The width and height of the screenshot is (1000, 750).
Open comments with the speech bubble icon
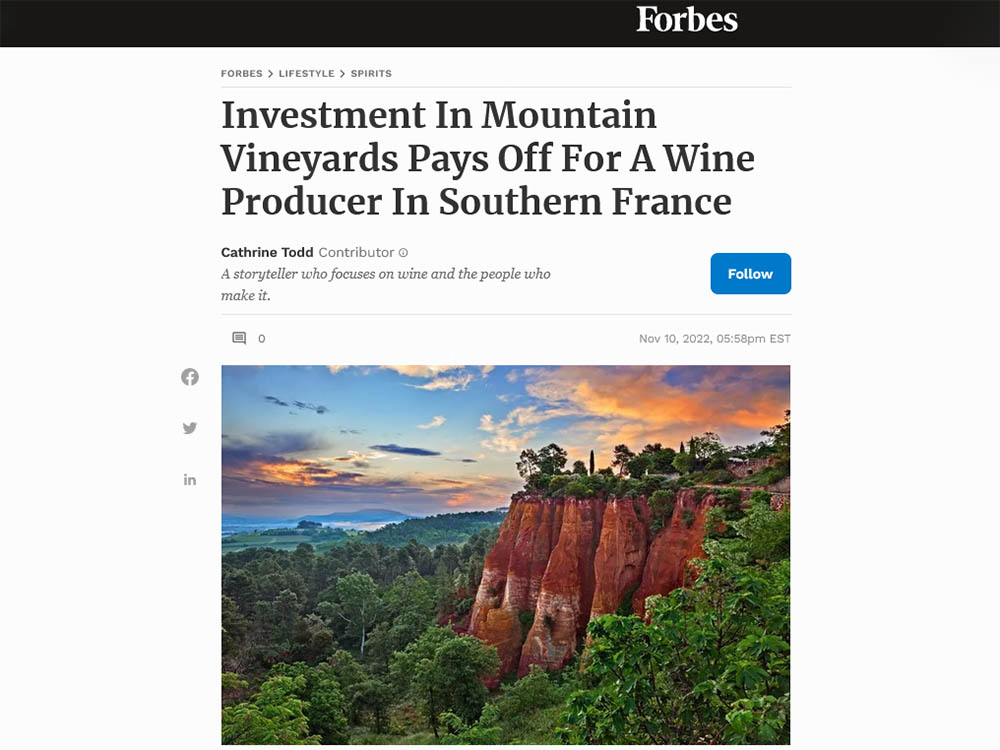[x=239, y=338]
